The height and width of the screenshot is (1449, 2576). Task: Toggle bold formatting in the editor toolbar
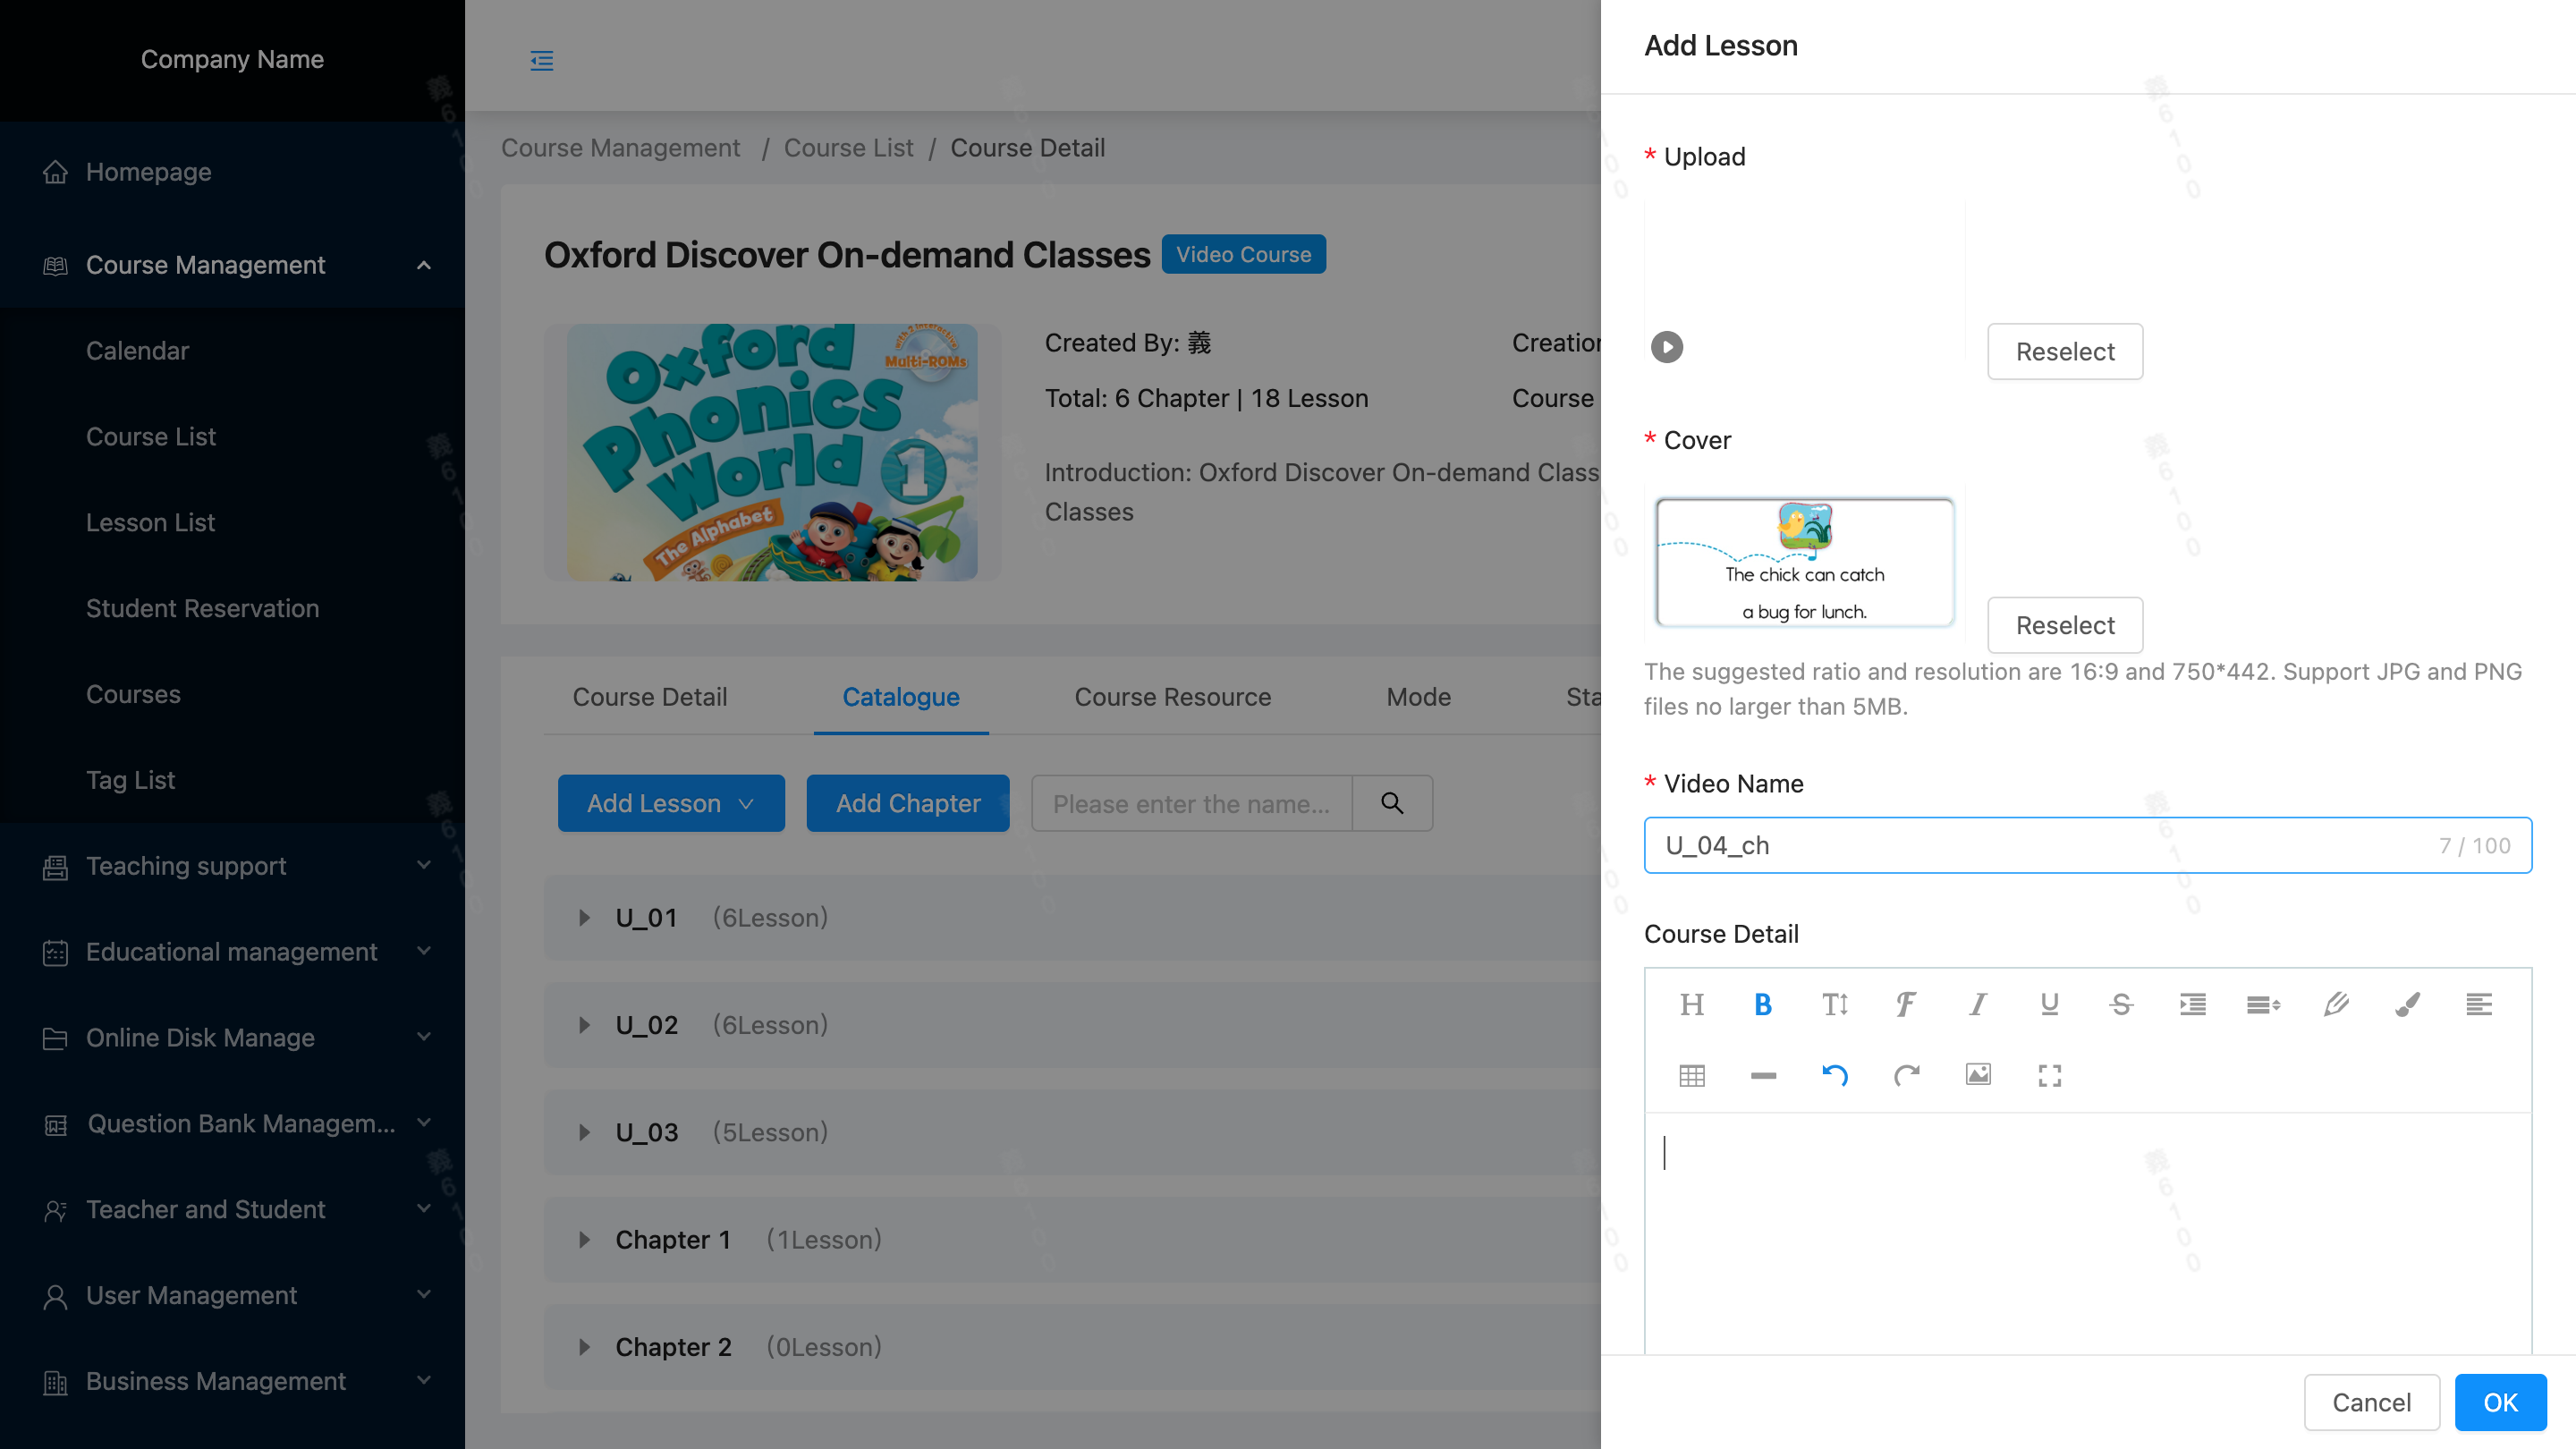tap(1763, 1004)
